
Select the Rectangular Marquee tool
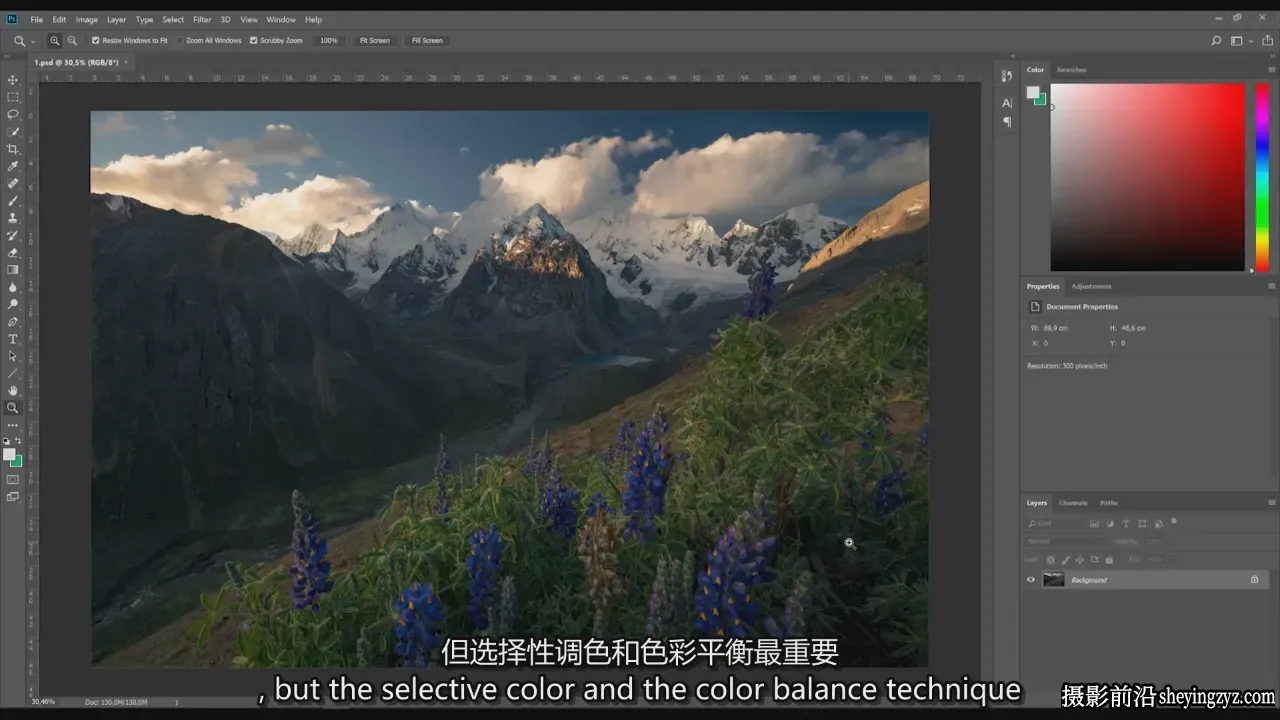pyautogui.click(x=13, y=97)
